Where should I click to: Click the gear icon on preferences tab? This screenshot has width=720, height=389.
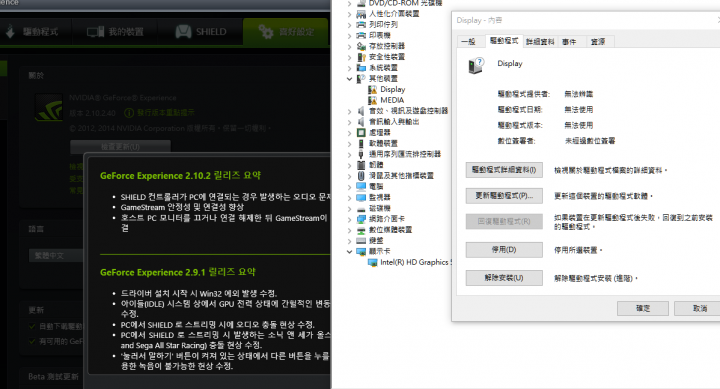(x=266, y=32)
